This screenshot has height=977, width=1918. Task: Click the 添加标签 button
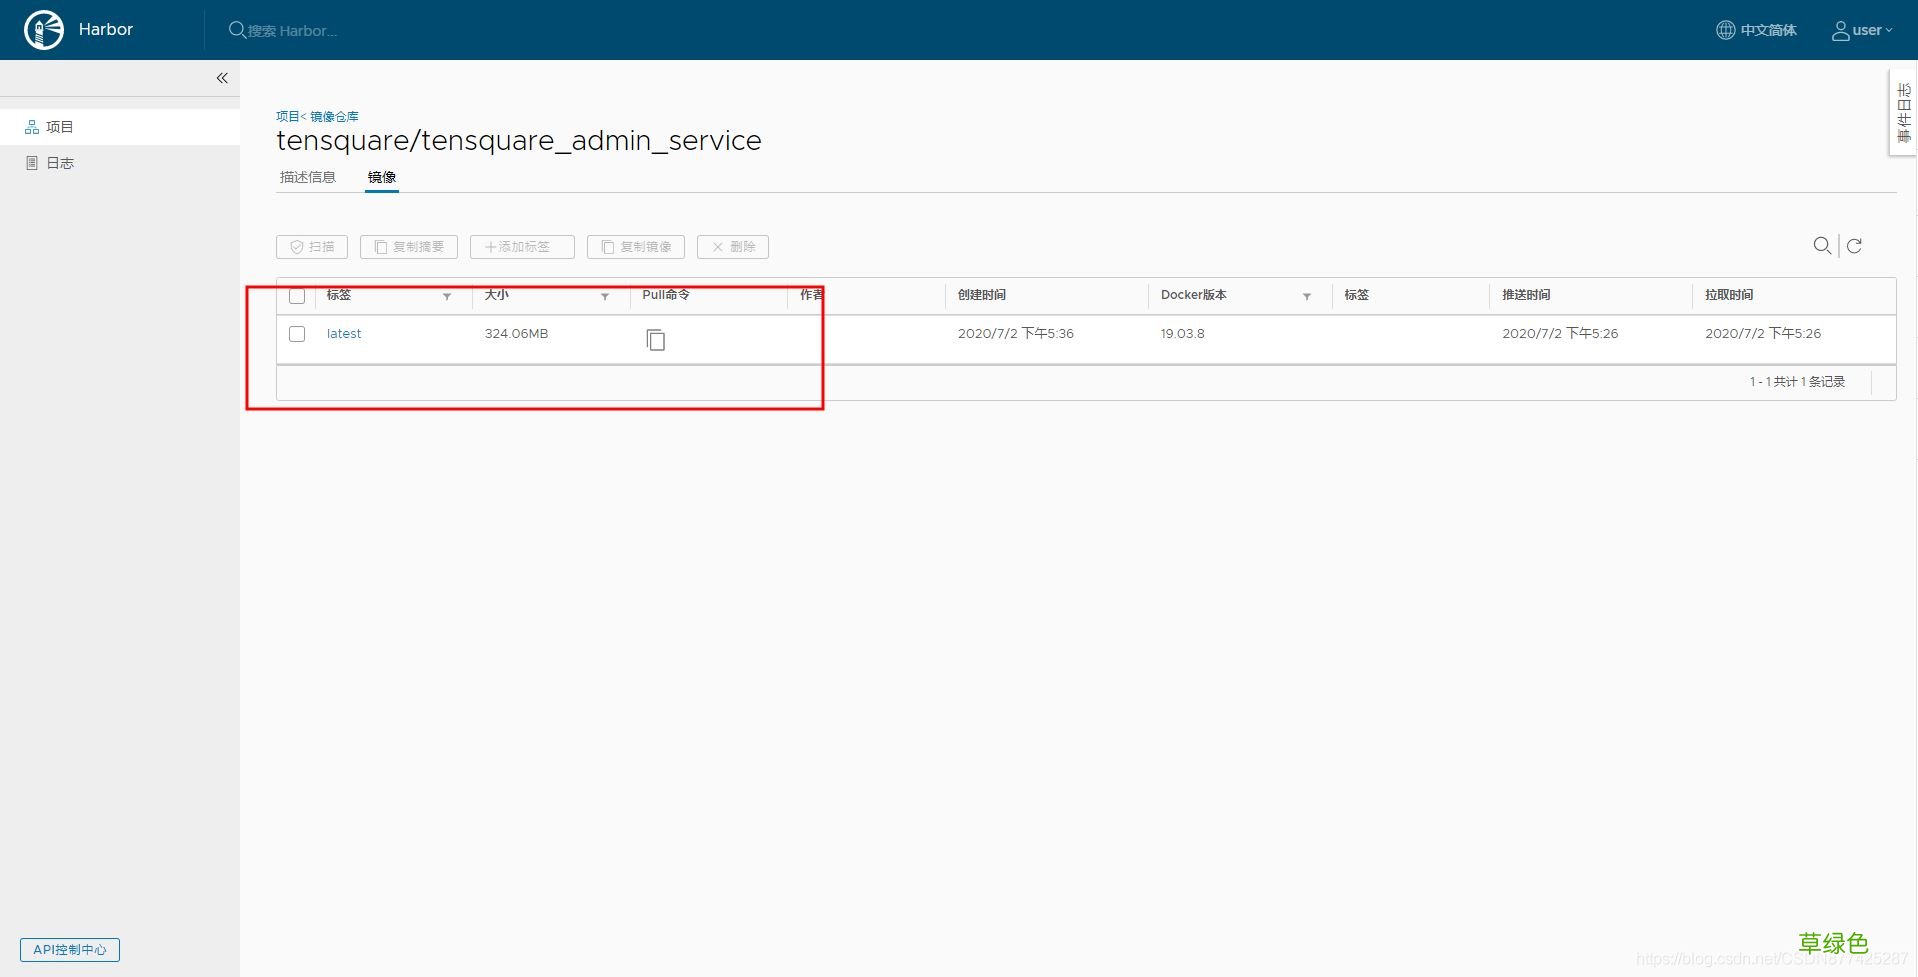522,247
